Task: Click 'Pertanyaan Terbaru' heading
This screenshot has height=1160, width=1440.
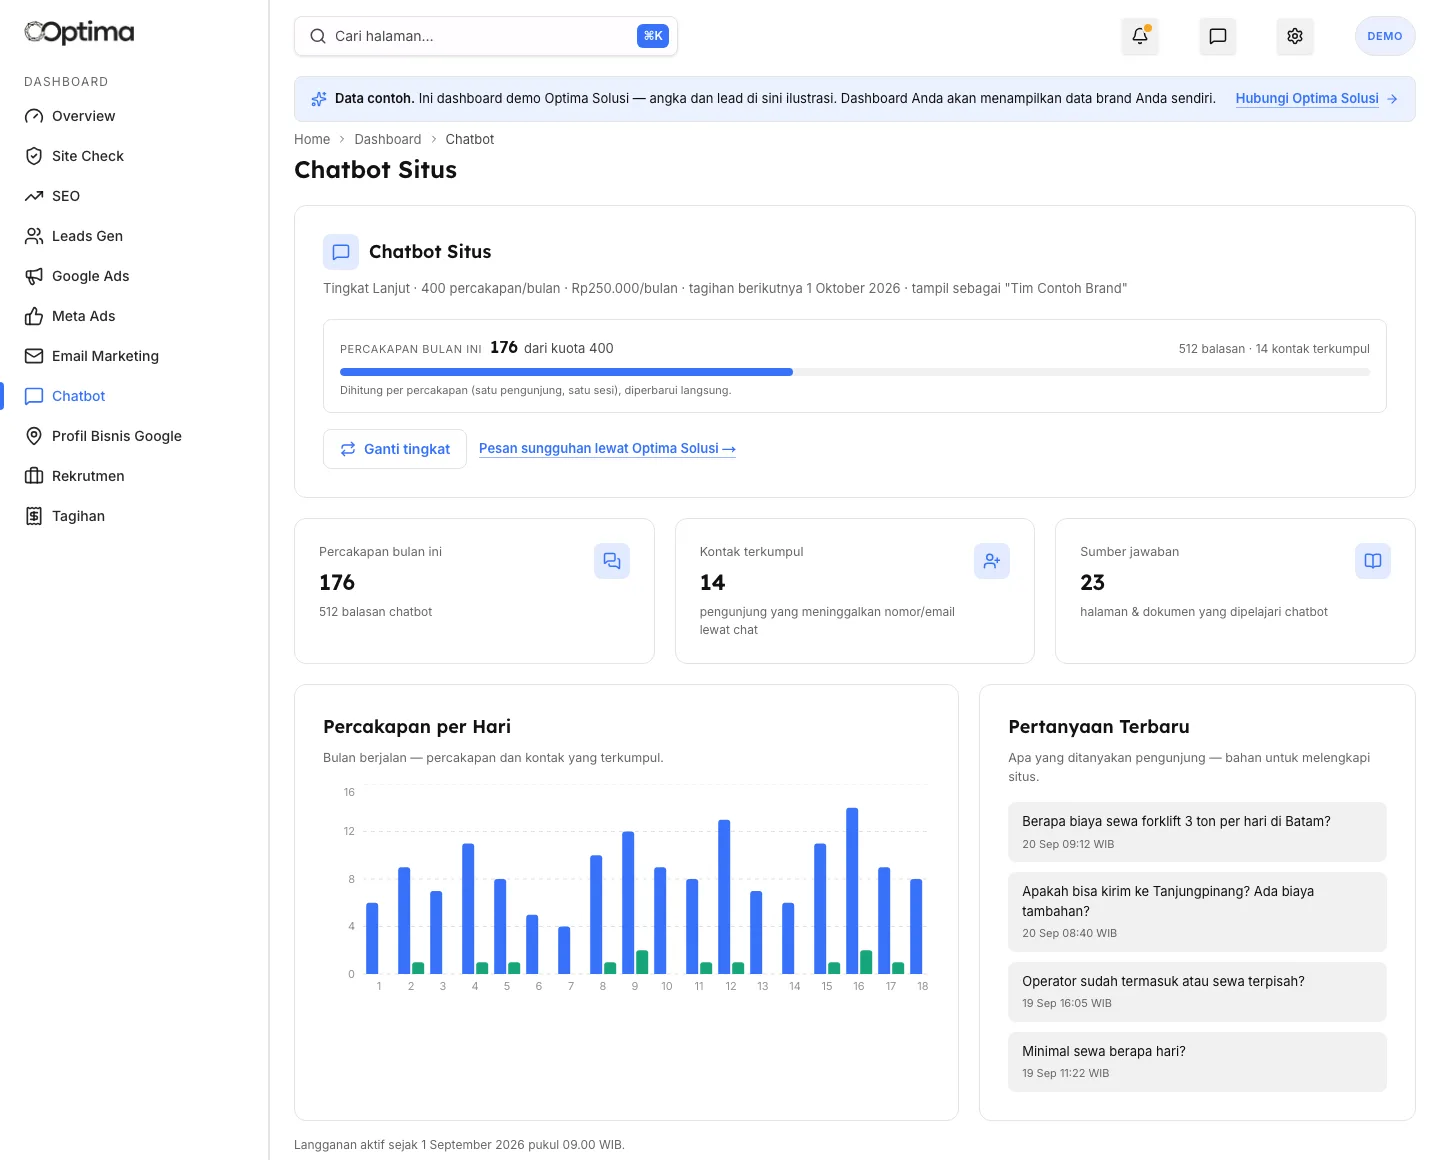Action: (1099, 727)
